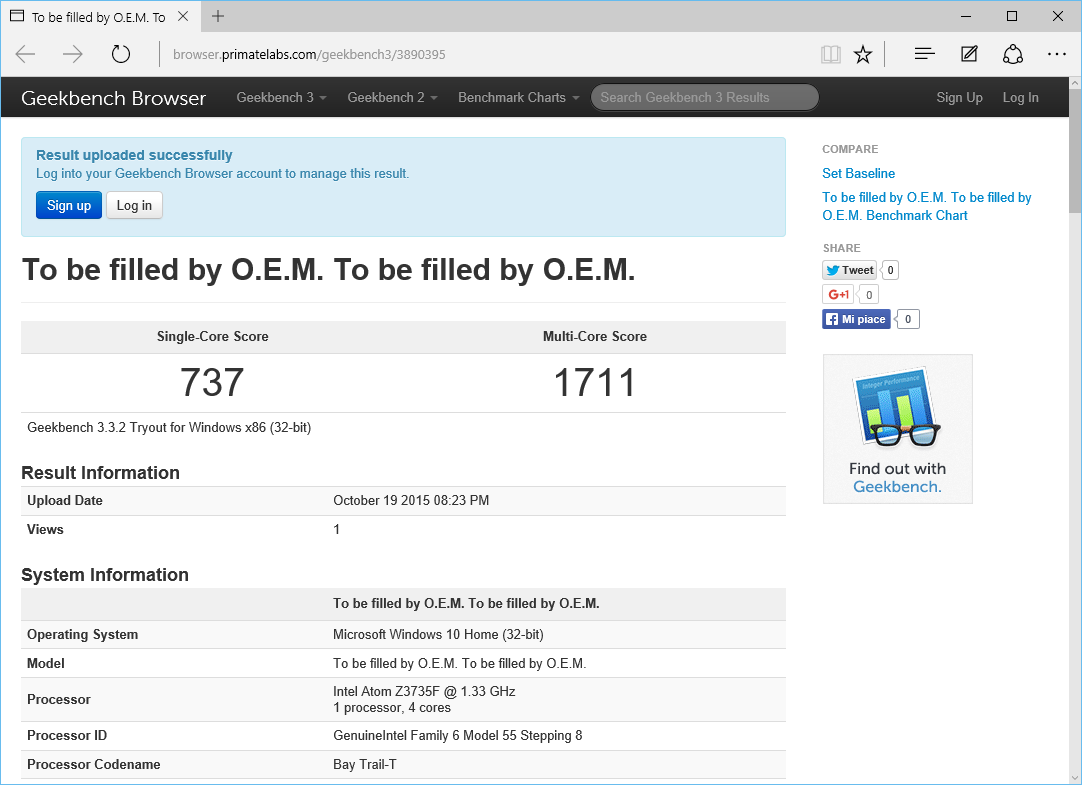The width and height of the screenshot is (1082, 785).
Task: Go back to the previous page
Action: 26,54
